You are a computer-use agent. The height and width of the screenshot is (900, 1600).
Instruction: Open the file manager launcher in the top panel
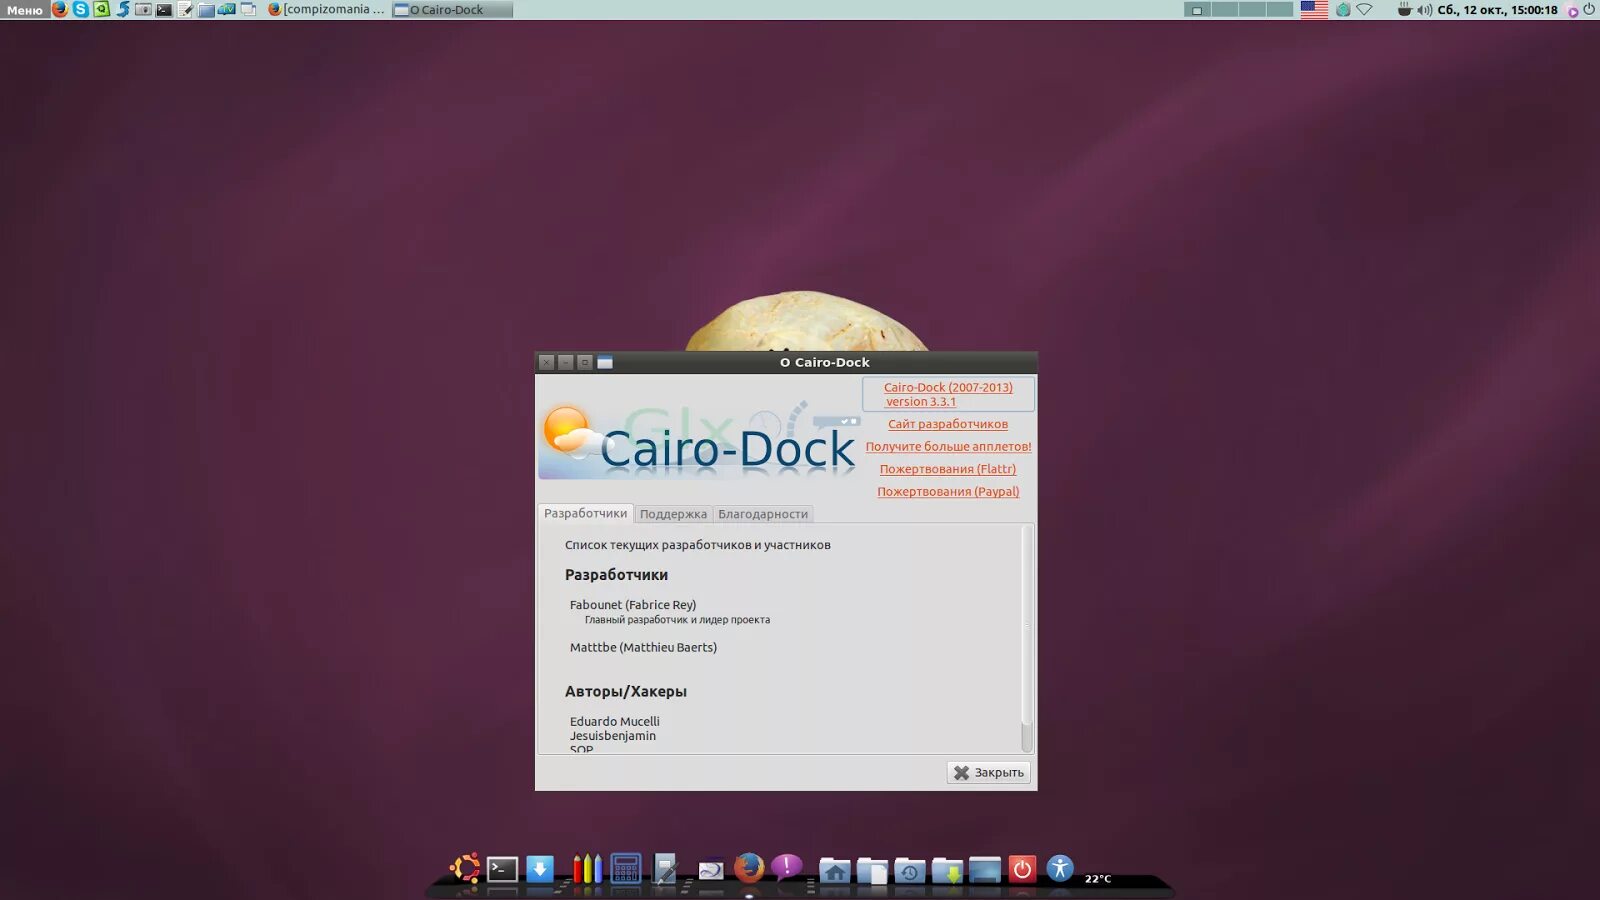point(207,9)
